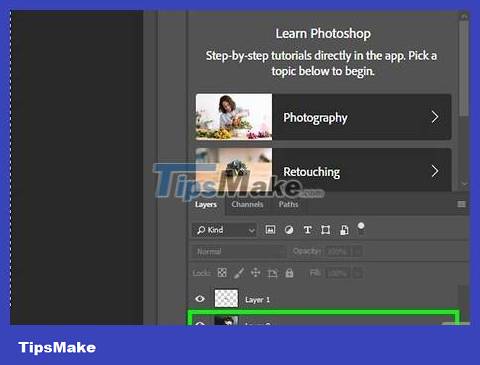Image resolution: width=480 pixels, height=365 pixels.
Task: Click the Retouching card chevron arrow
Action: point(435,171)
